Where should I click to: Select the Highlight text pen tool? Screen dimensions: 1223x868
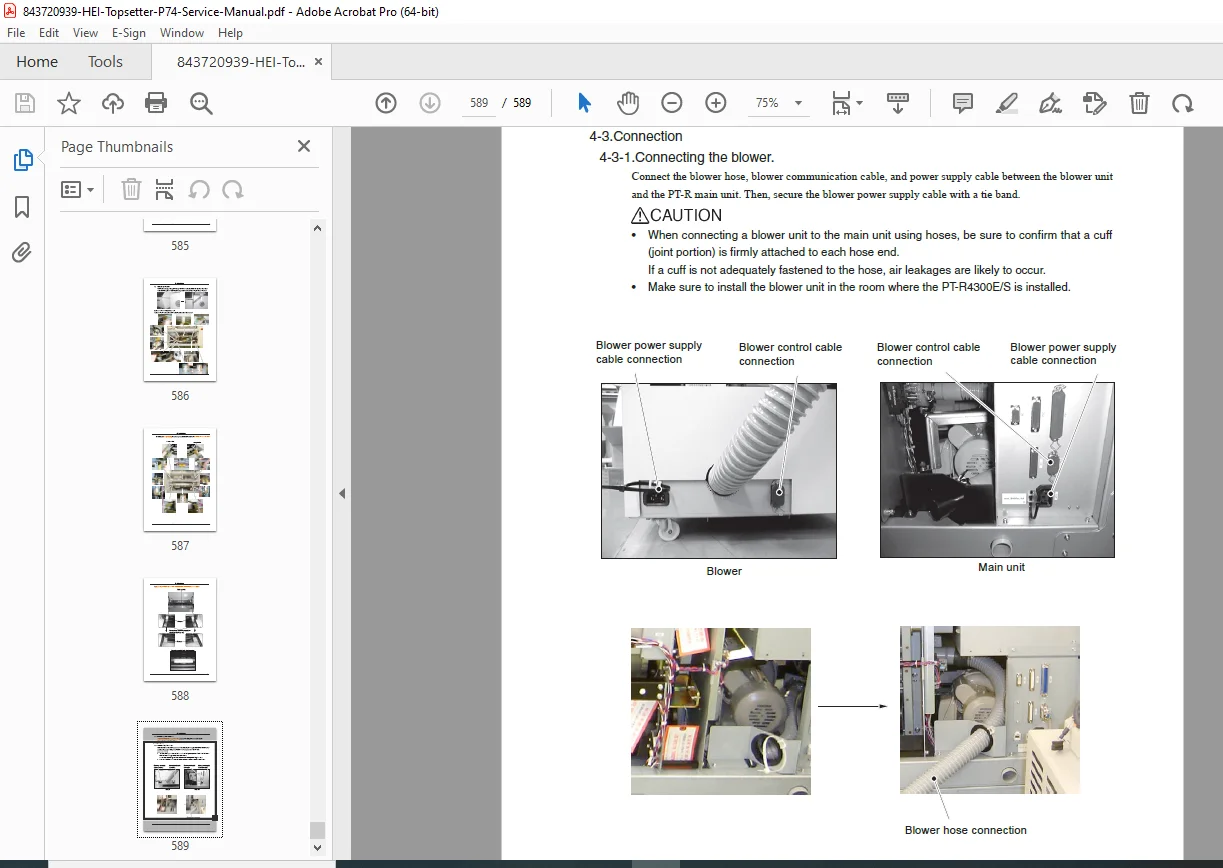pyautogui.click(x=1007, y=103)
